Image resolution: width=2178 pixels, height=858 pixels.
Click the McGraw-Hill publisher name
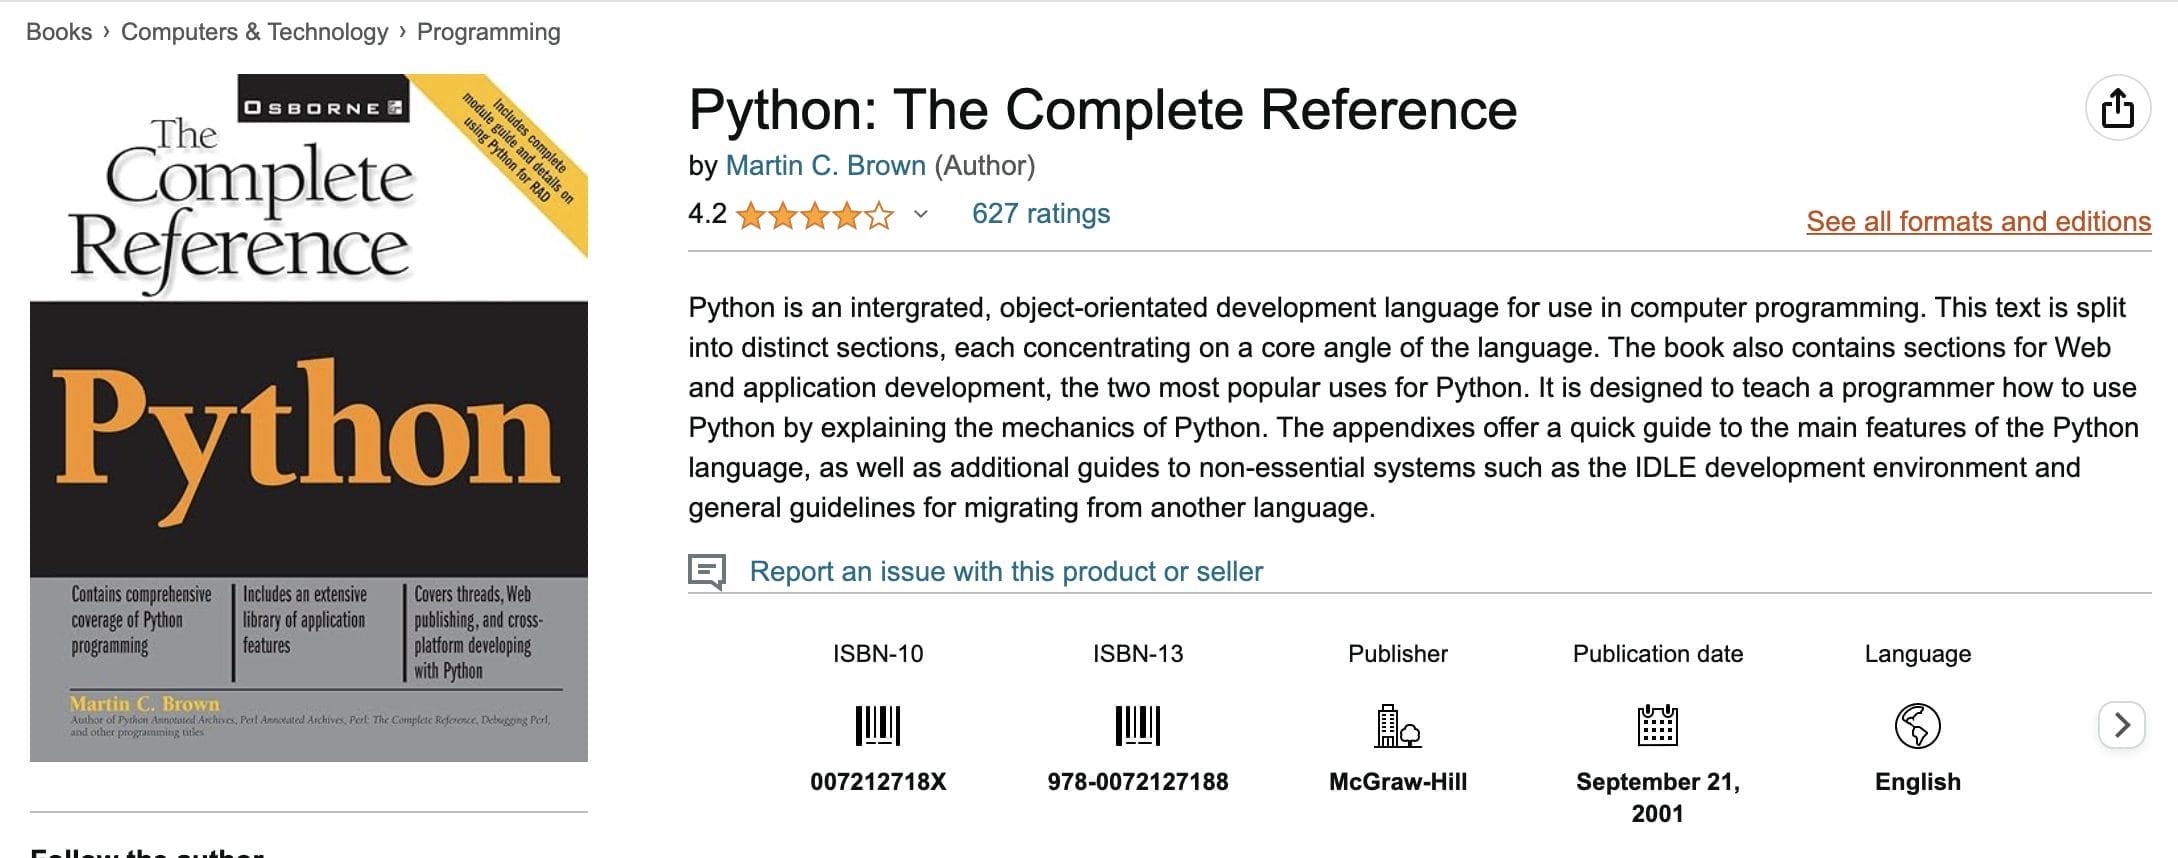tap(1397, 782)
